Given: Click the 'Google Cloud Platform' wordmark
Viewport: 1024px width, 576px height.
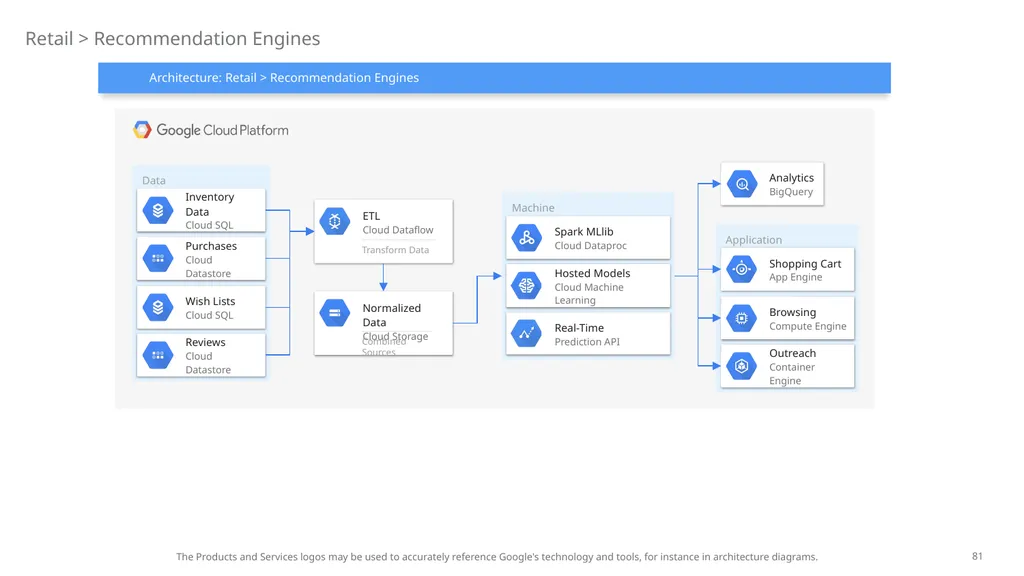Looking at the screenshot, I should point(222,130).
